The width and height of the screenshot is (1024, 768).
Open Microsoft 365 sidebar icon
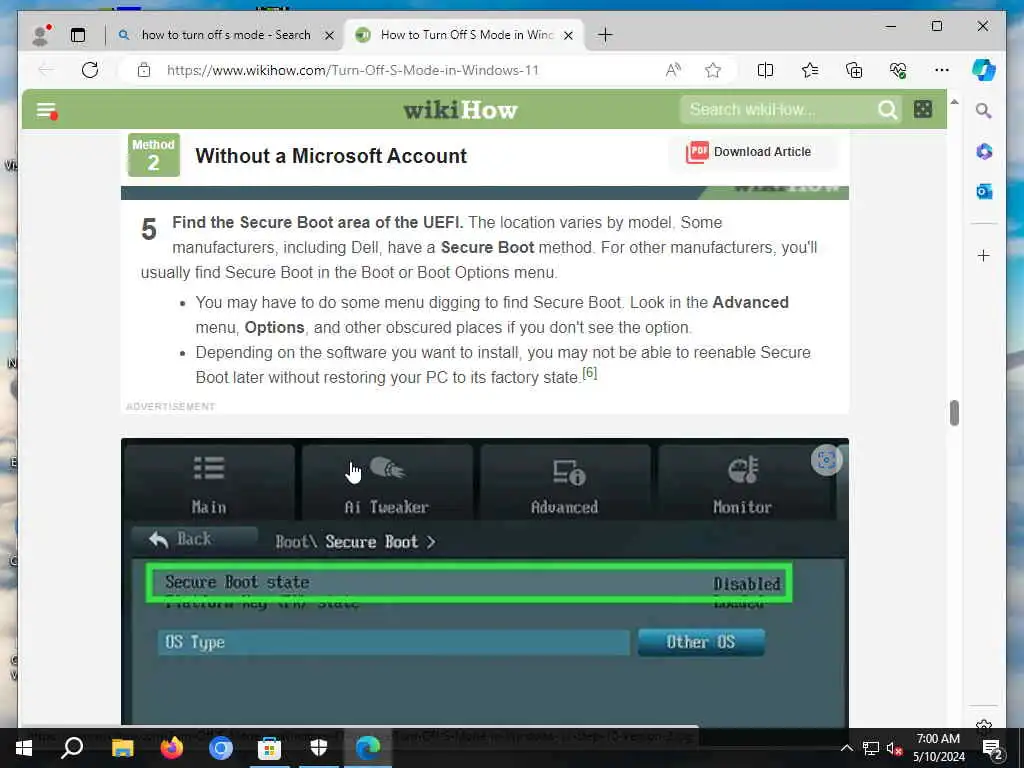point(984,152)
